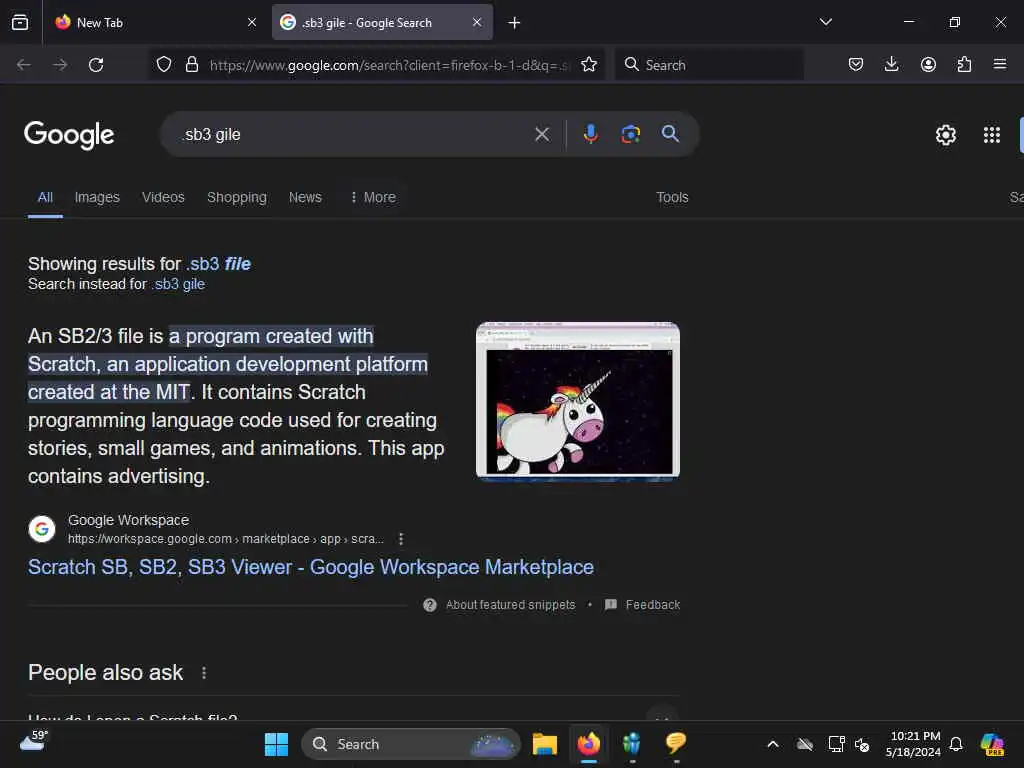Open Firefox account menu
The width and height of the screenshot is (1024, 768).
(x=928, y=64)
